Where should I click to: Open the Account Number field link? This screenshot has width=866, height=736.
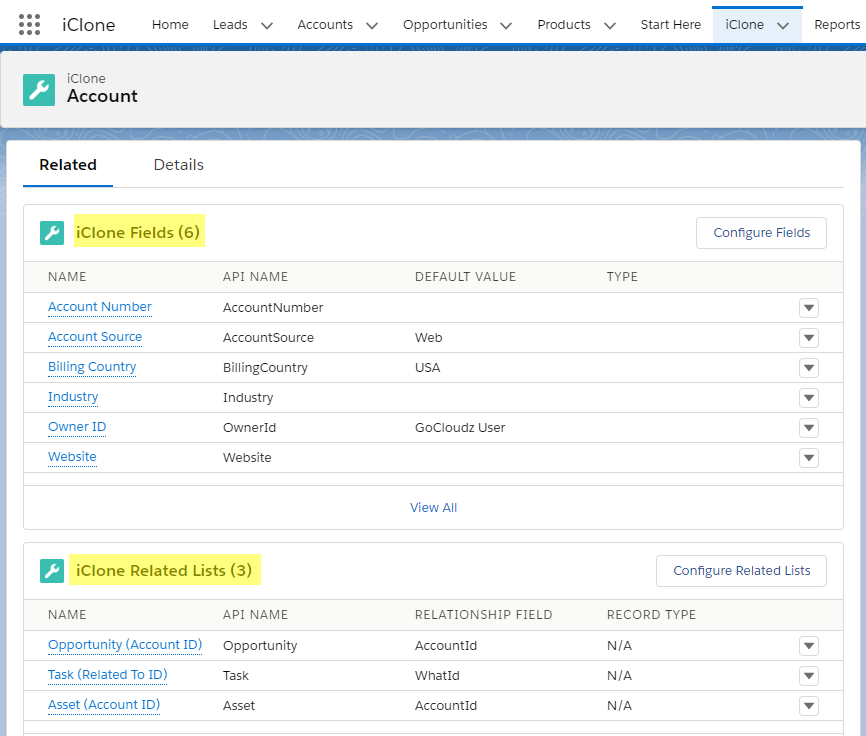pyautogui.click(x=99, y=307)
